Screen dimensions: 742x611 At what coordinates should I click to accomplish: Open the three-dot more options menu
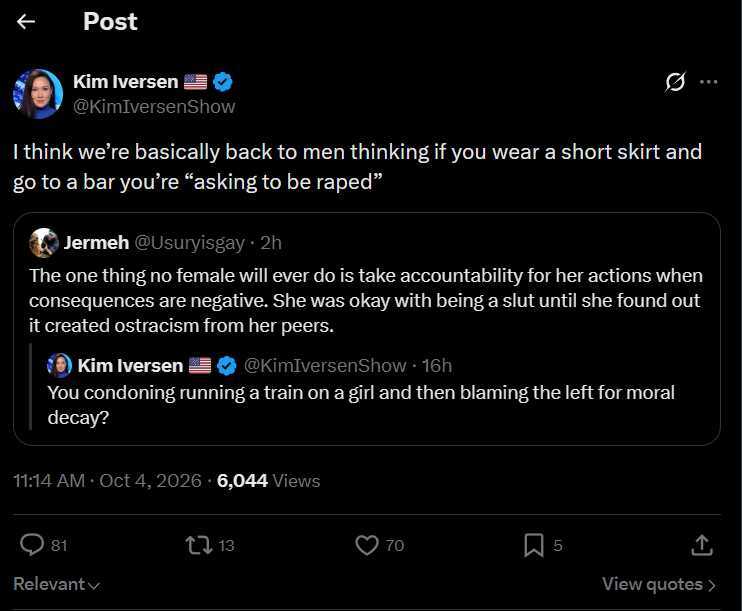[708, 82]
